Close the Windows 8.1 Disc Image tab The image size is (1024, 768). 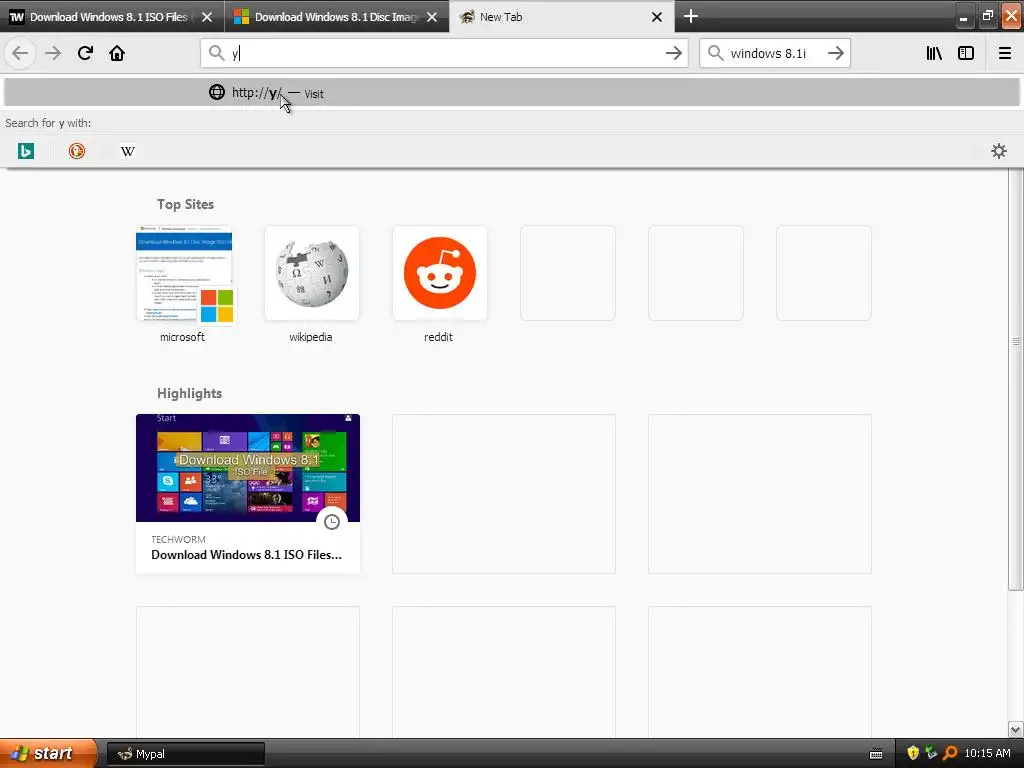pyautogui.click(x=432, y=17)
